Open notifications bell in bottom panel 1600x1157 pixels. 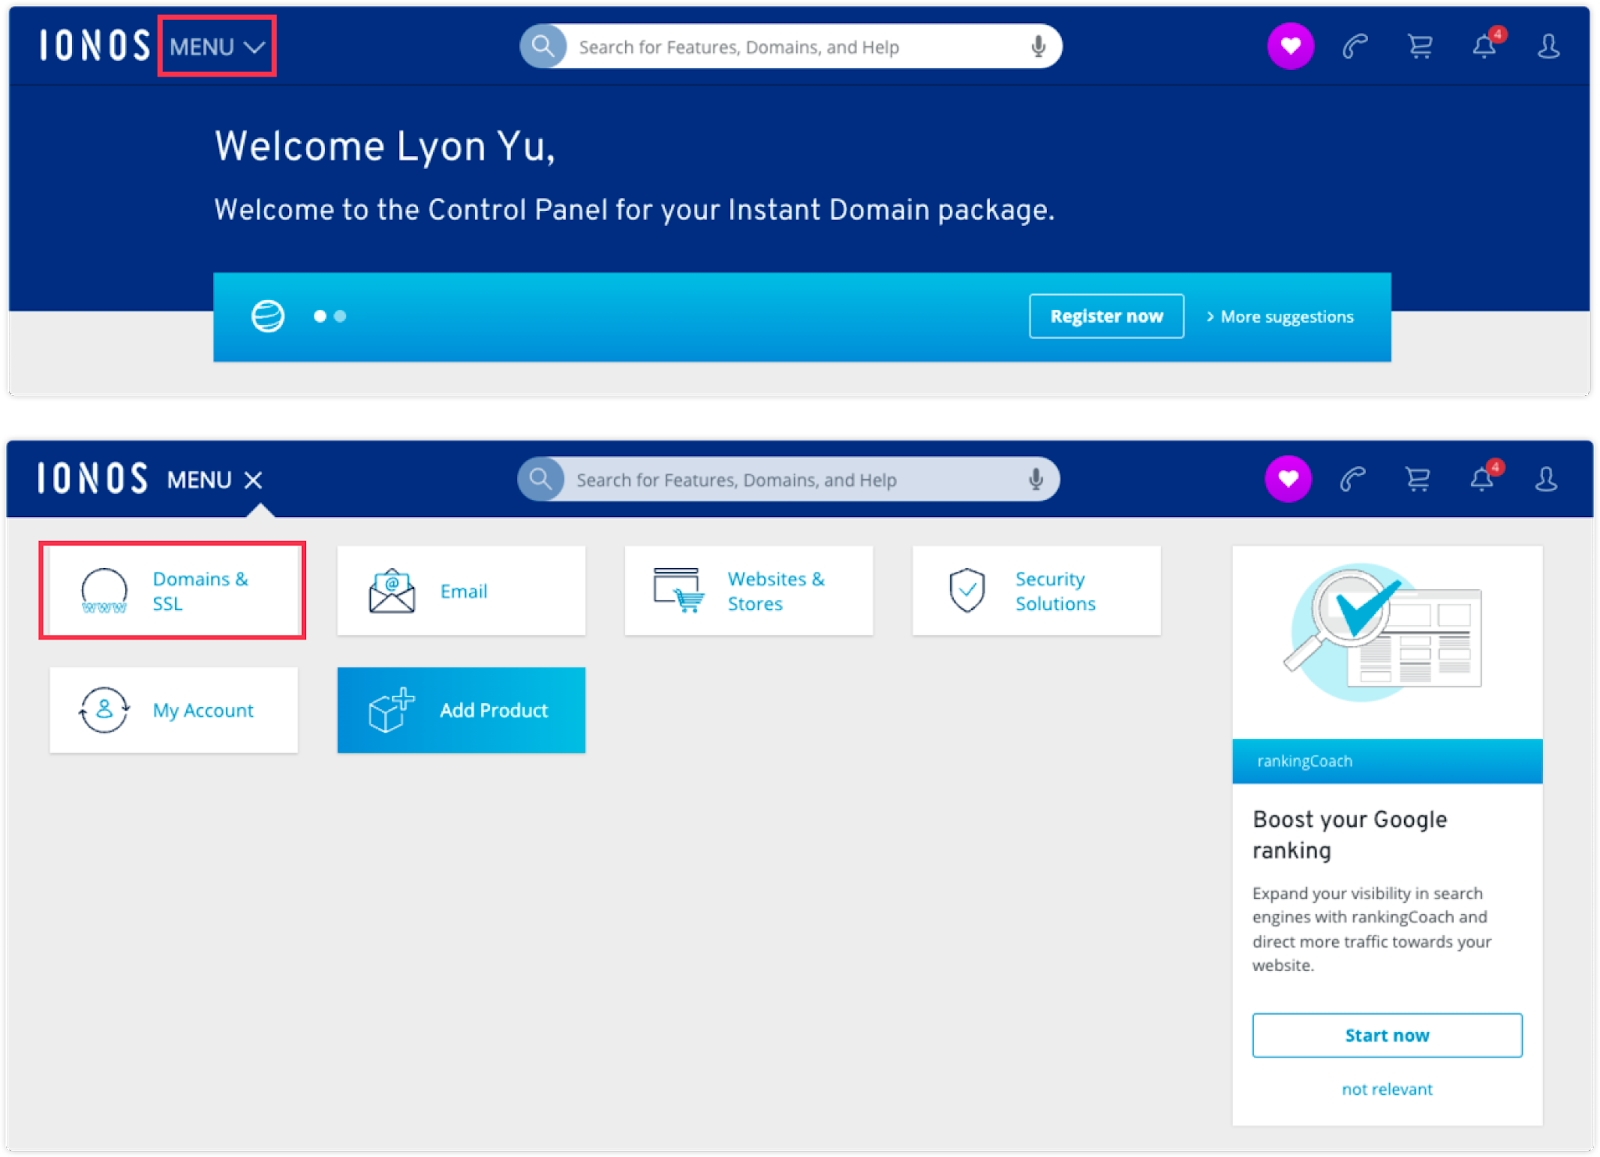pyautogui.click(x=1483, y=478)
